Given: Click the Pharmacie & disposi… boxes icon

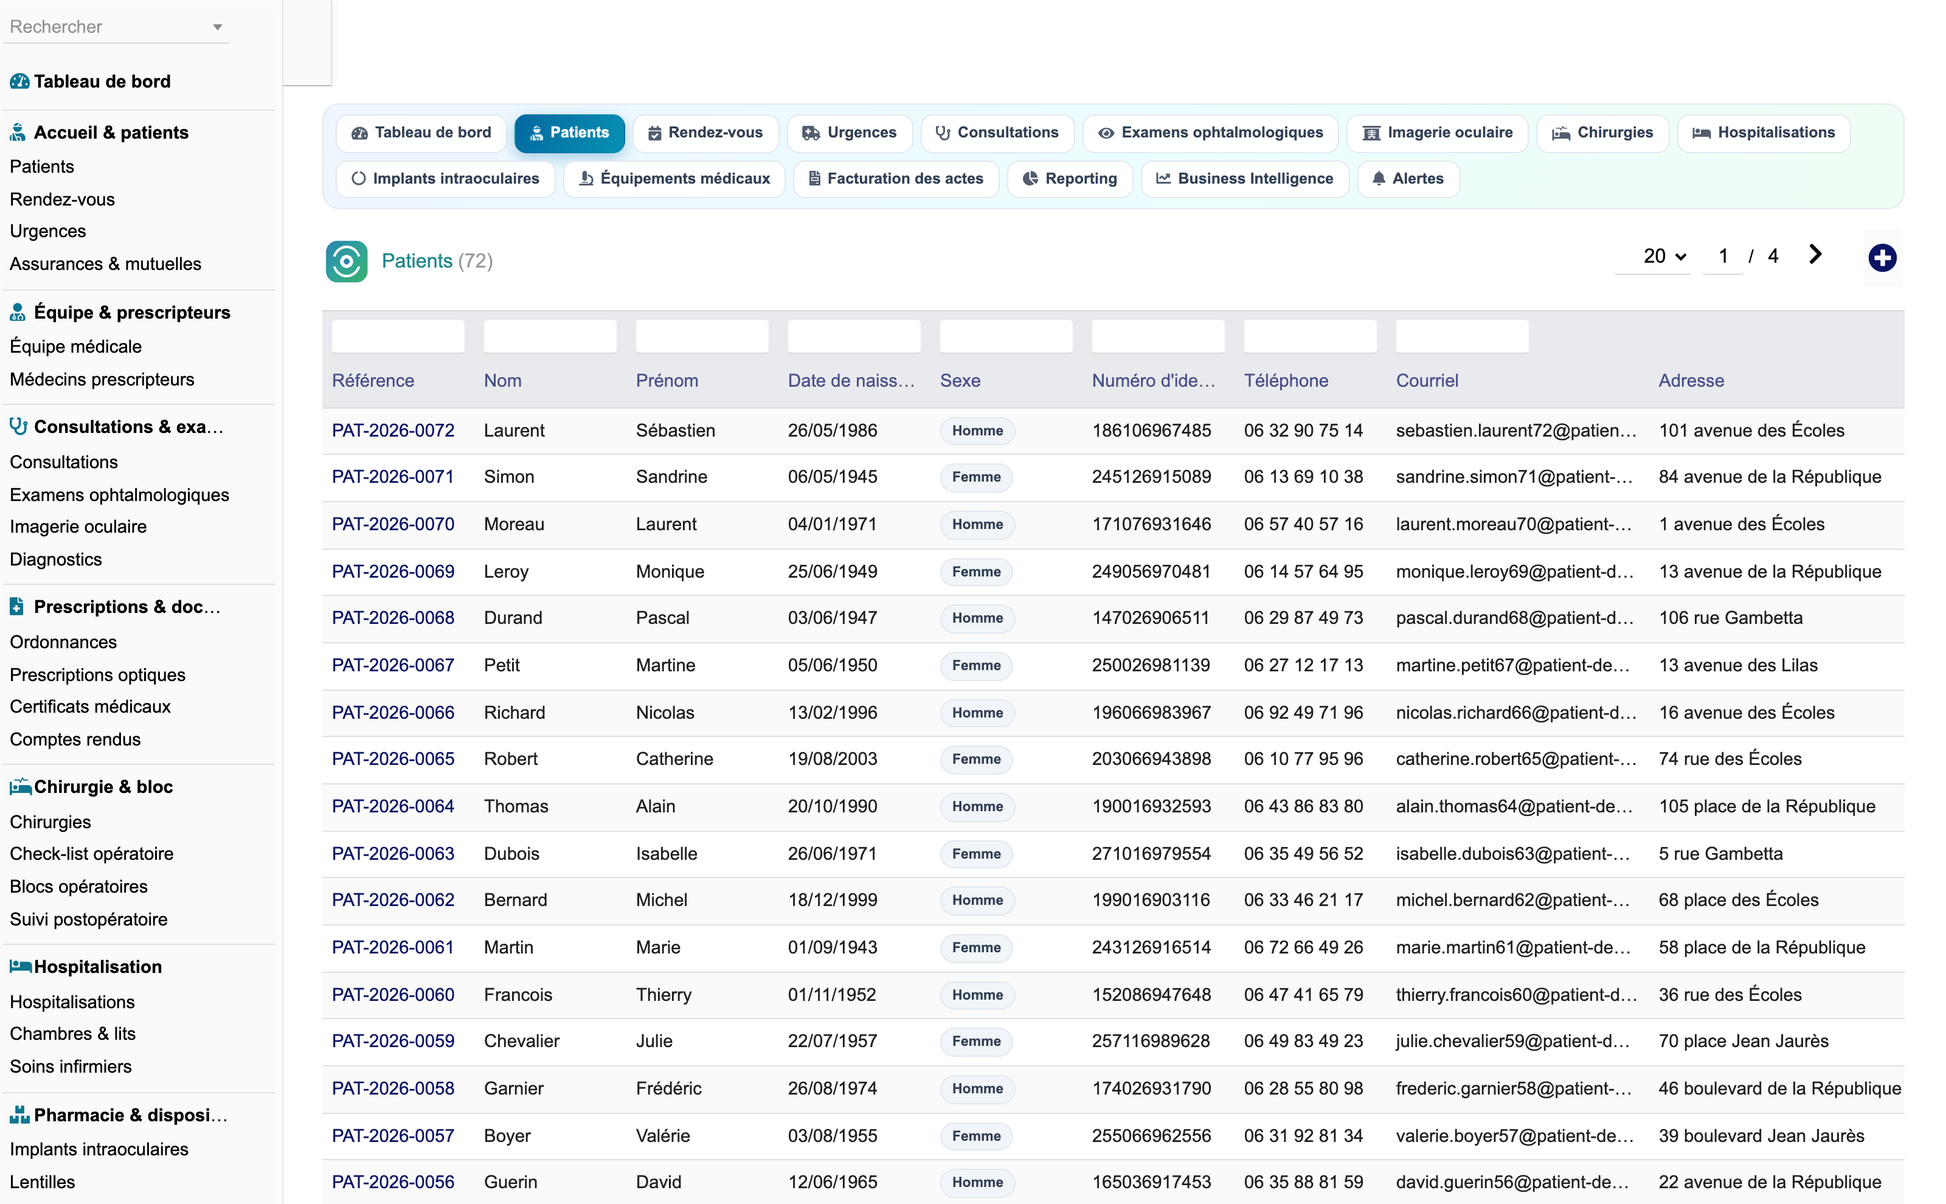Looking at the screenshot, I should pos(19,1114).
